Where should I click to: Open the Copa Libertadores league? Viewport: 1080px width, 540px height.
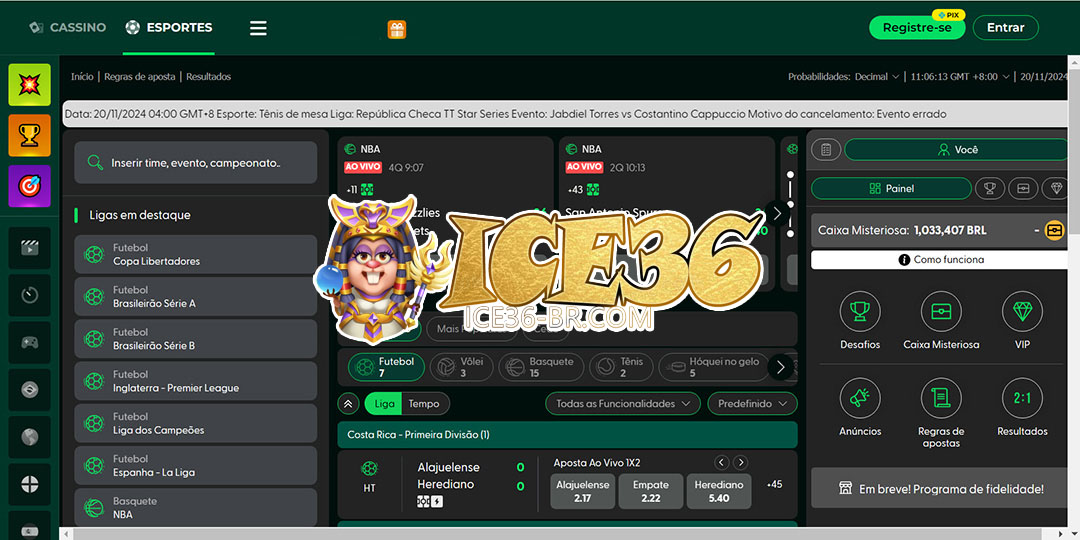[196, 255]
